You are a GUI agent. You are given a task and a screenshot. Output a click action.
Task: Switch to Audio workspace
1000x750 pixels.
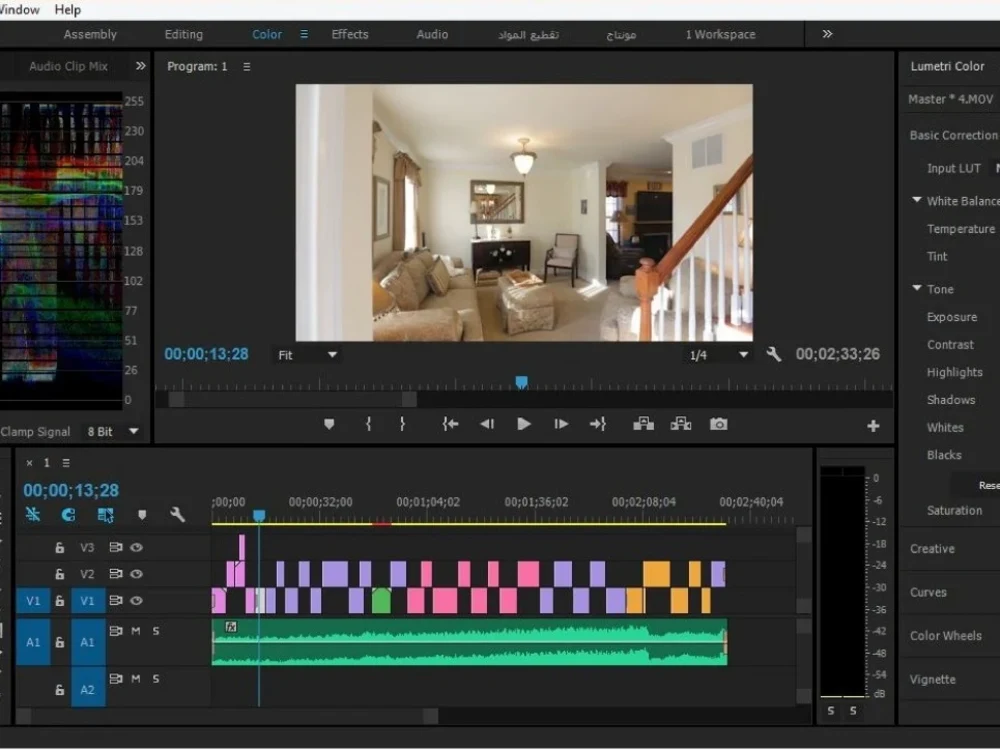[432, 34]
